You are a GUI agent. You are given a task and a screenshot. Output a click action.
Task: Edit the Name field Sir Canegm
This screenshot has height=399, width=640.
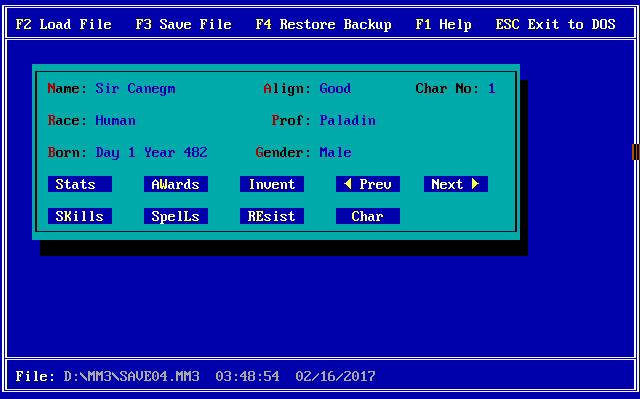[136, 89]
